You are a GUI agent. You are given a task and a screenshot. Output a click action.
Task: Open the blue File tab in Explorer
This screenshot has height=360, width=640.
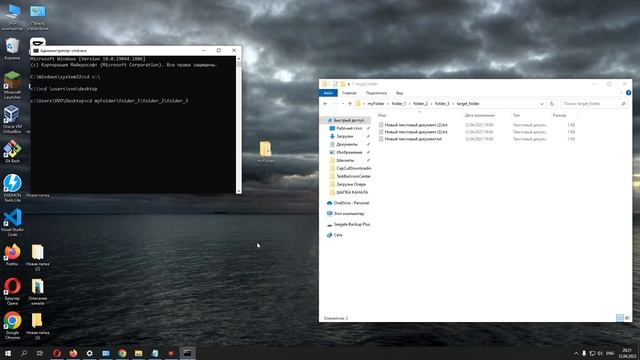tap(328, 93)
